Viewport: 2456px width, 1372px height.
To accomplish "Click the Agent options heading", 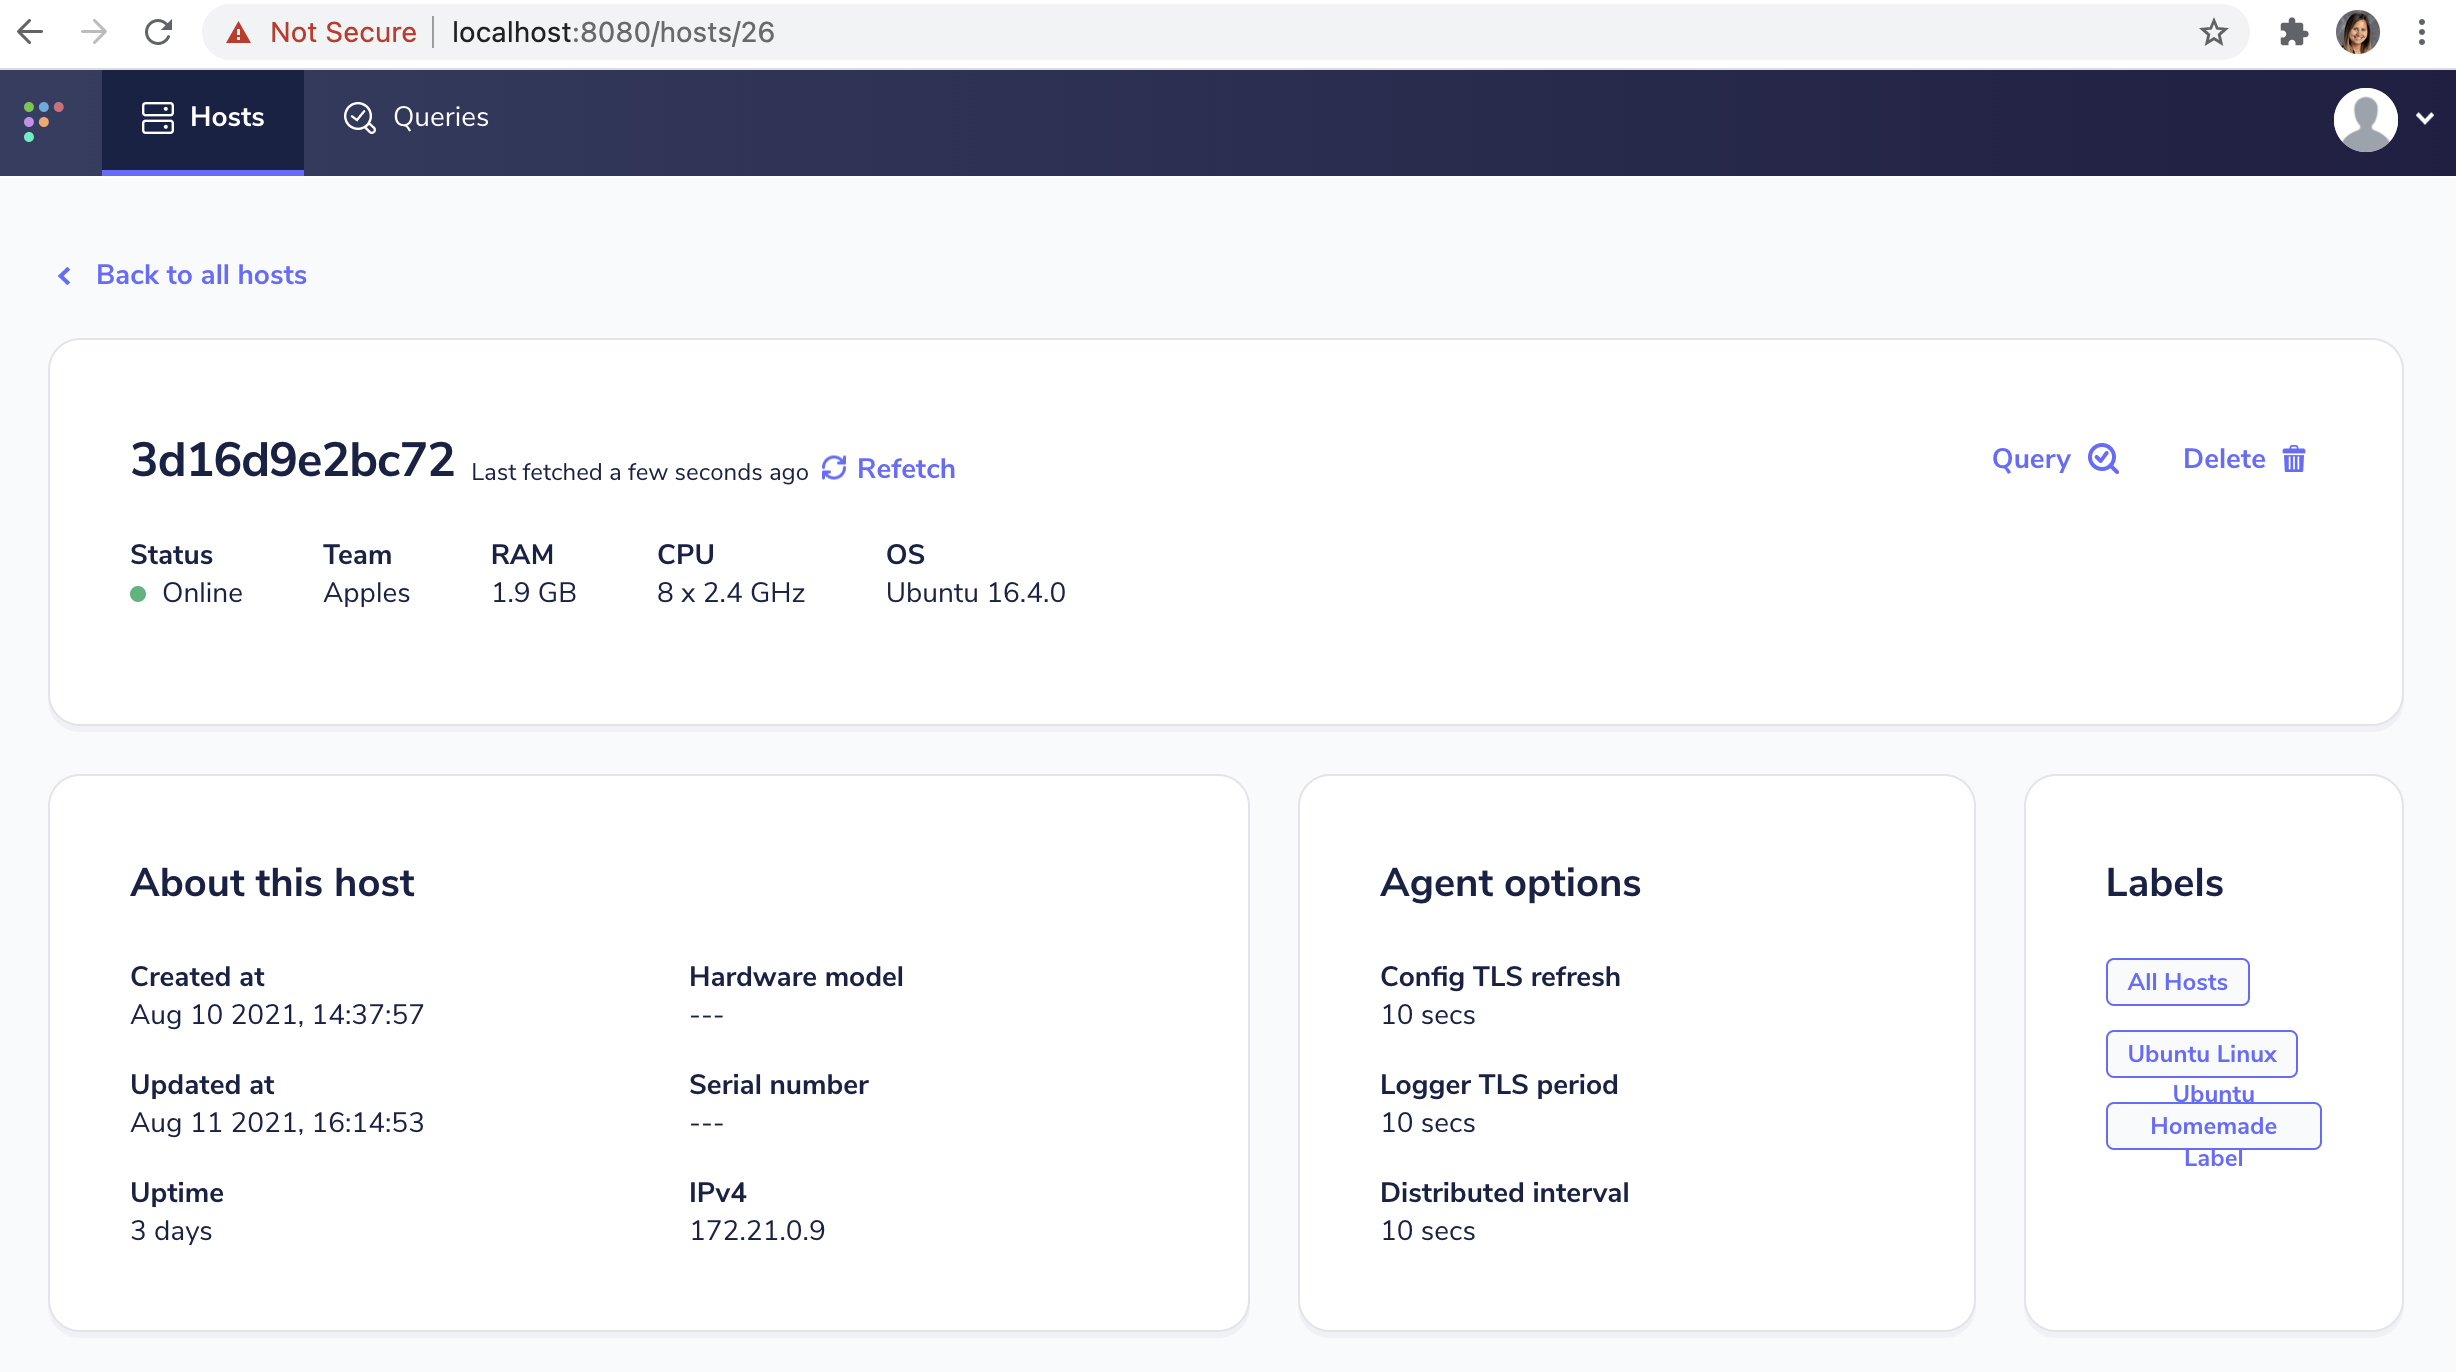I will point(1510,883).
